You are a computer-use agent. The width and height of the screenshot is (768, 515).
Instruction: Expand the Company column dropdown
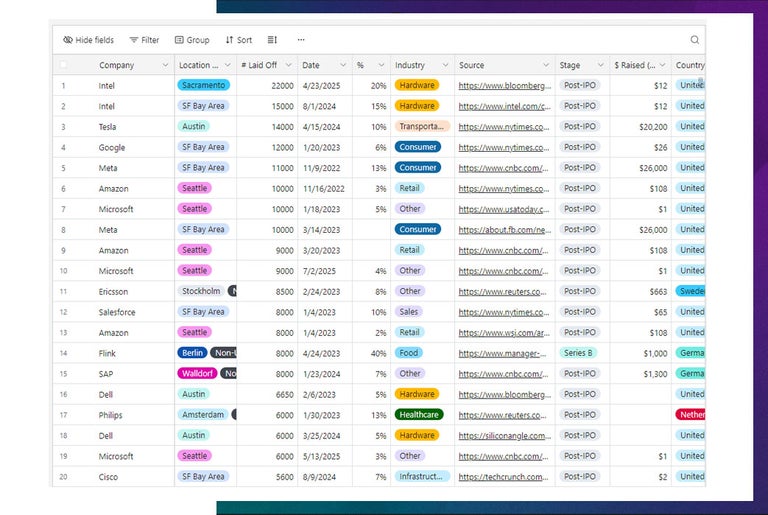point(165,65)
